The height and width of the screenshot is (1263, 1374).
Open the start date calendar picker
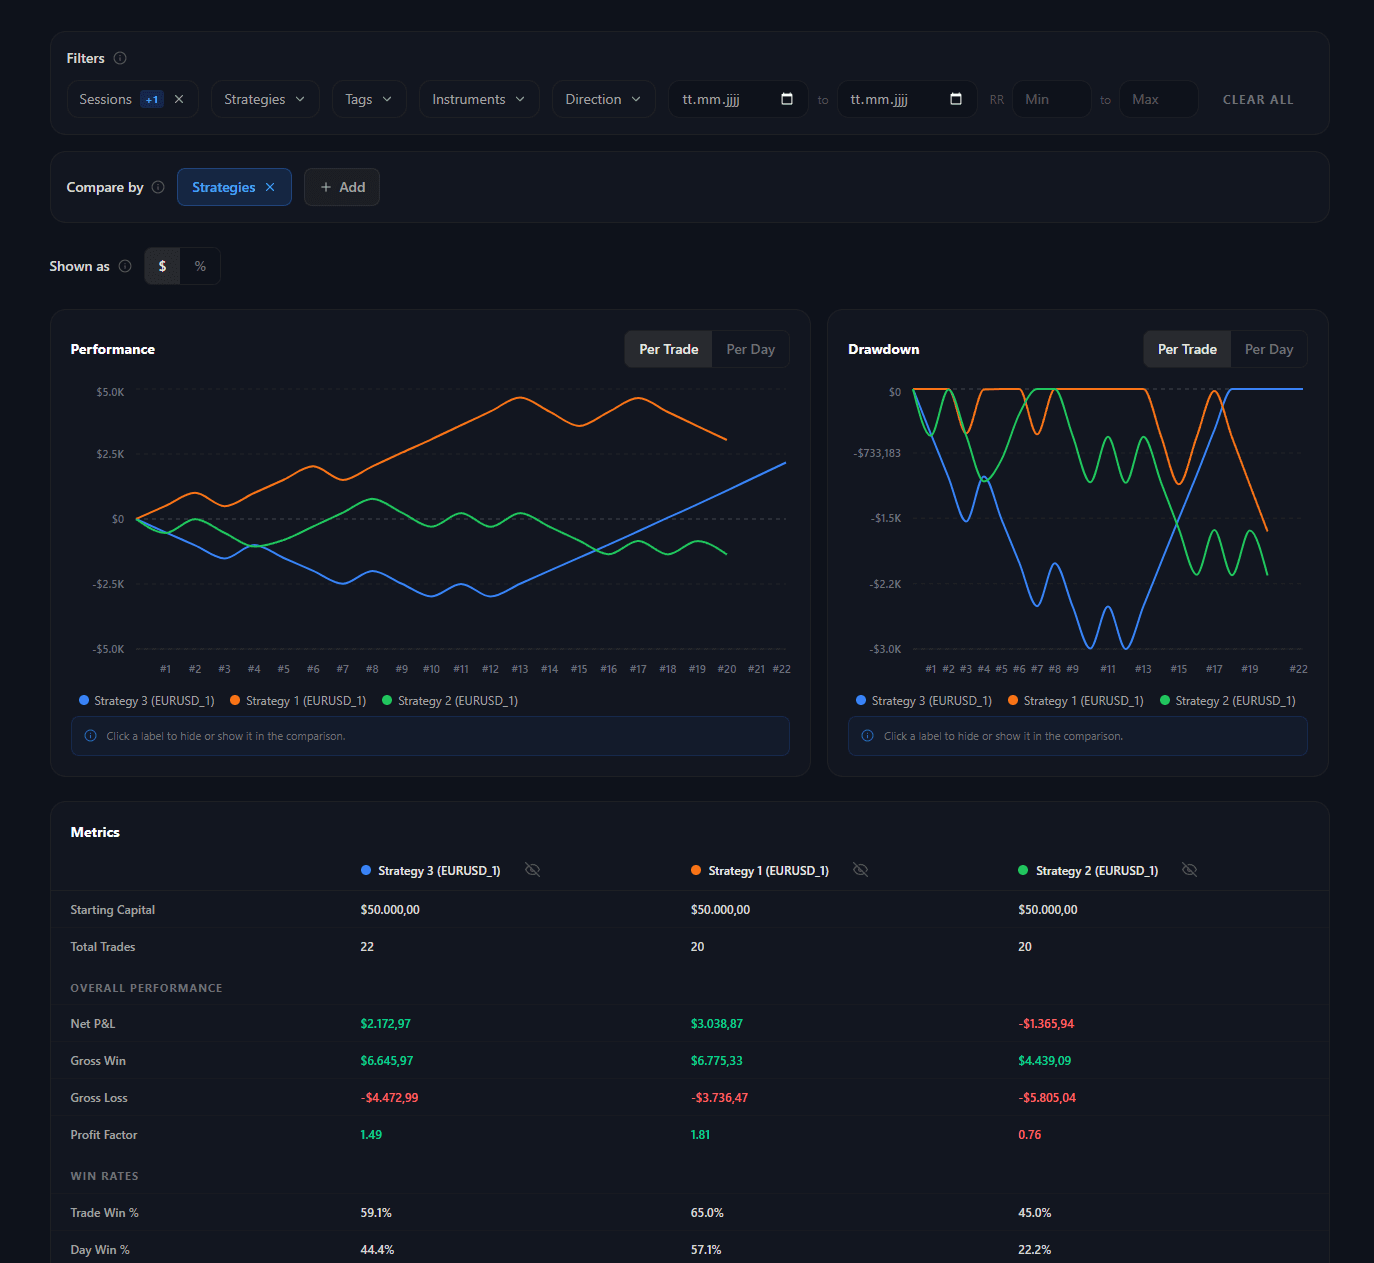[787, 99]
